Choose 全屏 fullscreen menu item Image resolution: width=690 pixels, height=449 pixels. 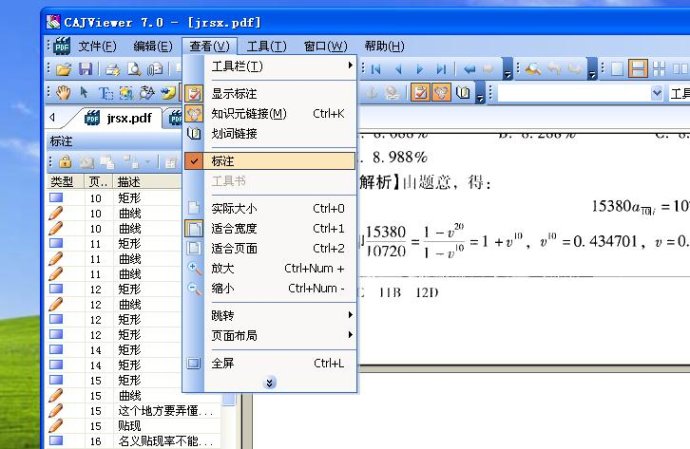tap(269, 363)
